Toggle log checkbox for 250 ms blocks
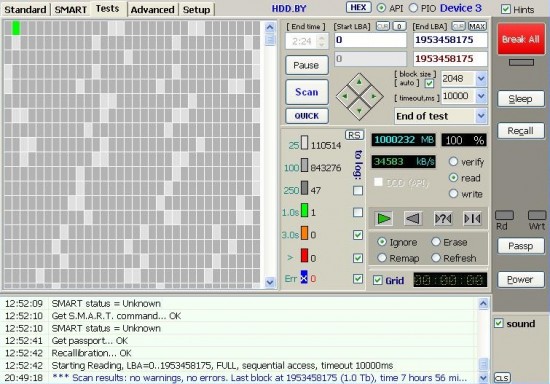The image size is (550, 384). (358, 190)
